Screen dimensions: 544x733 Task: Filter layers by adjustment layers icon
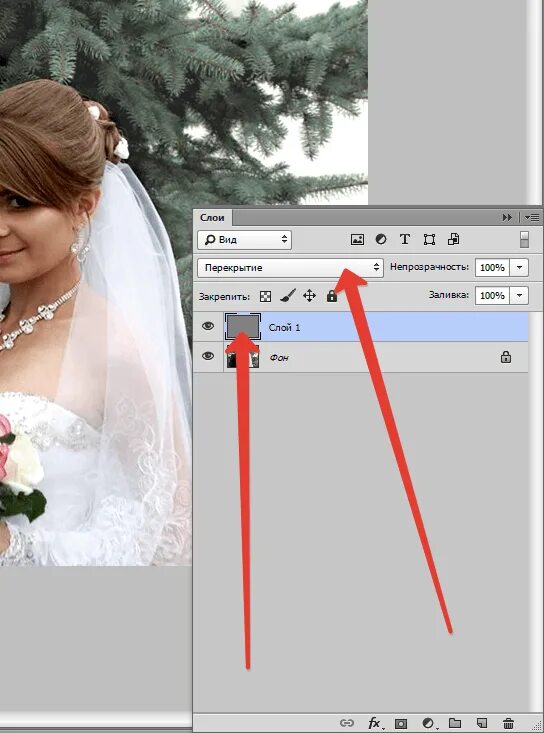381,239
